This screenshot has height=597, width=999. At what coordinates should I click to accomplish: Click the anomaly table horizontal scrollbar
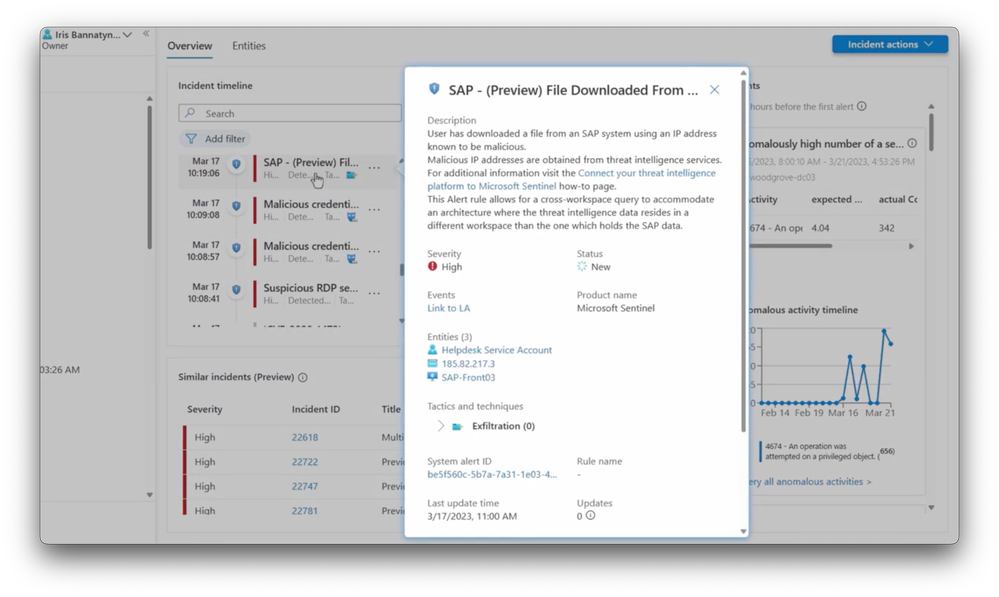coord(790,246)
